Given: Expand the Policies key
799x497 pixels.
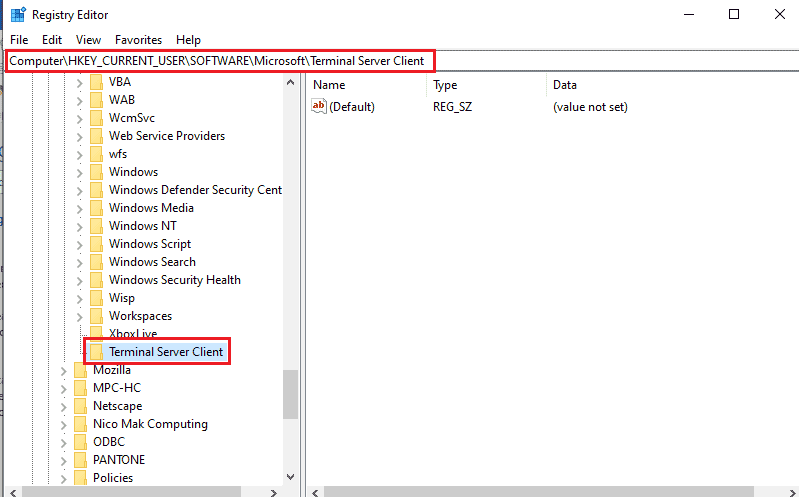Looking at the screenshot, I should [64, 479].
